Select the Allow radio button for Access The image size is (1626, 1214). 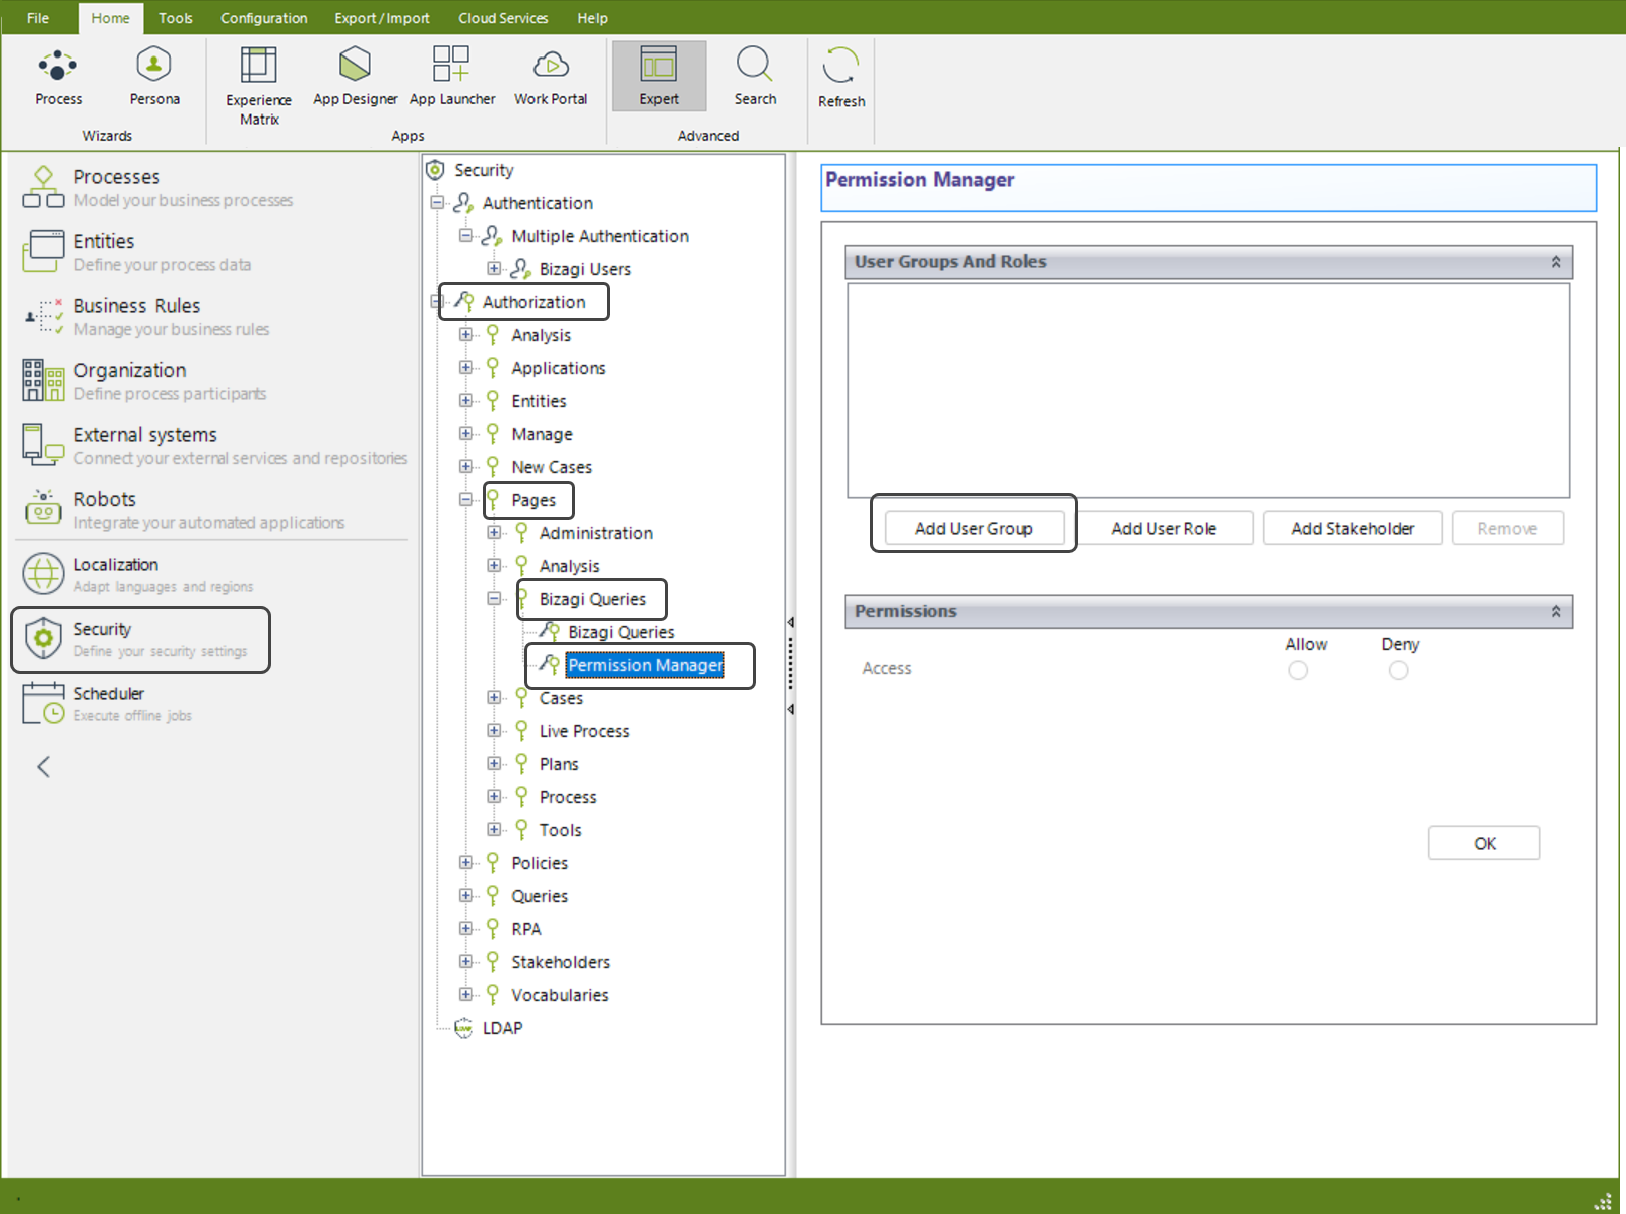1298,670
